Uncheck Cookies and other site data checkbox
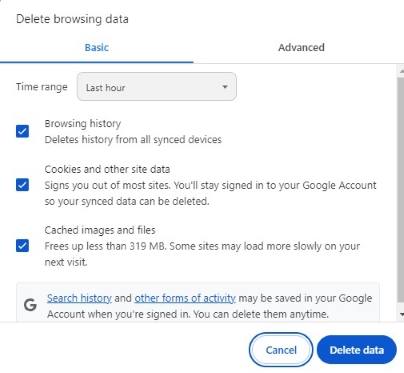404x373 pixels. [22, 185]
